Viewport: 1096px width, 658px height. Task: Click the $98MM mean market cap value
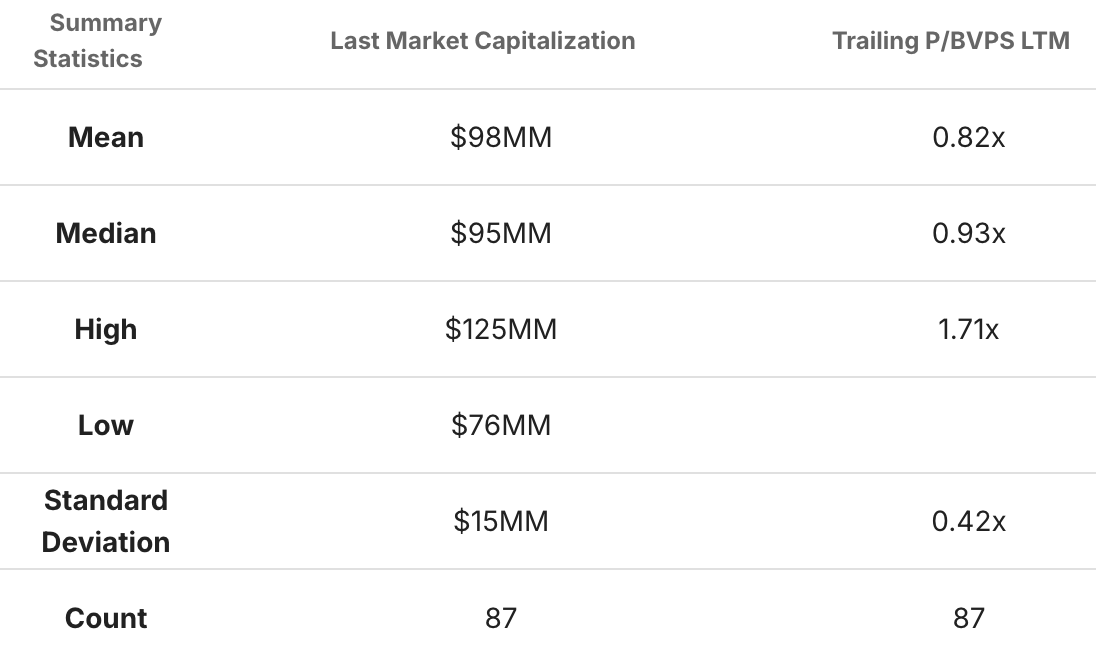501,137
